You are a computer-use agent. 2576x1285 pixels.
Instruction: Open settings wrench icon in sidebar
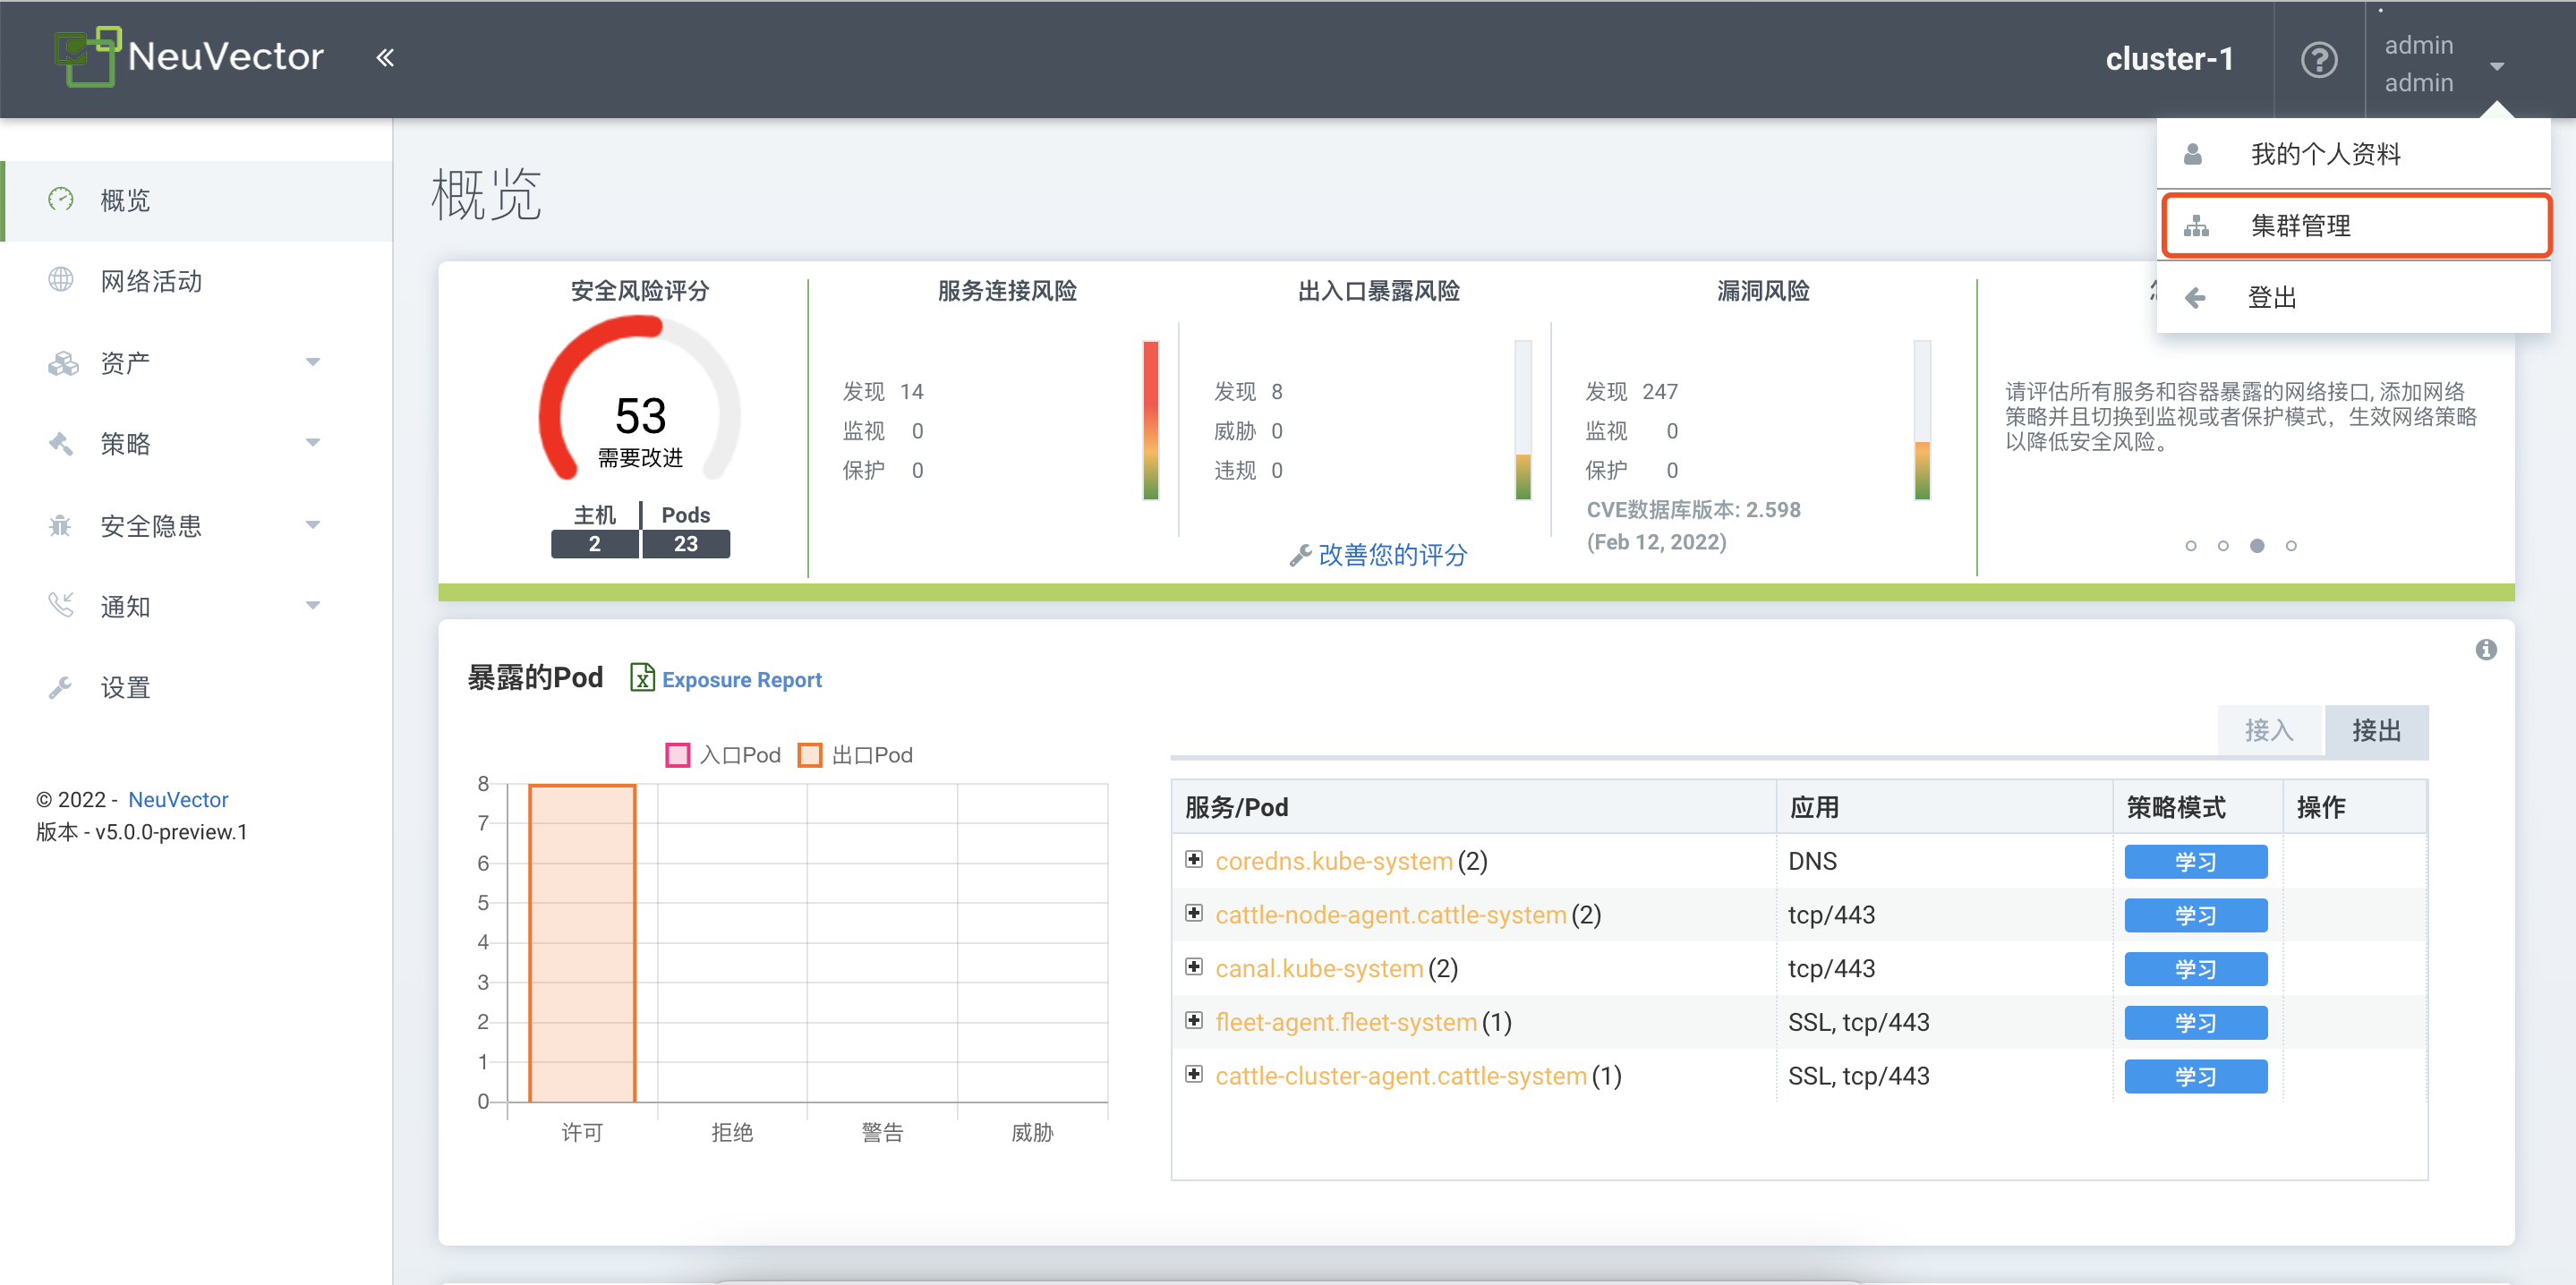tap(61, 687)
